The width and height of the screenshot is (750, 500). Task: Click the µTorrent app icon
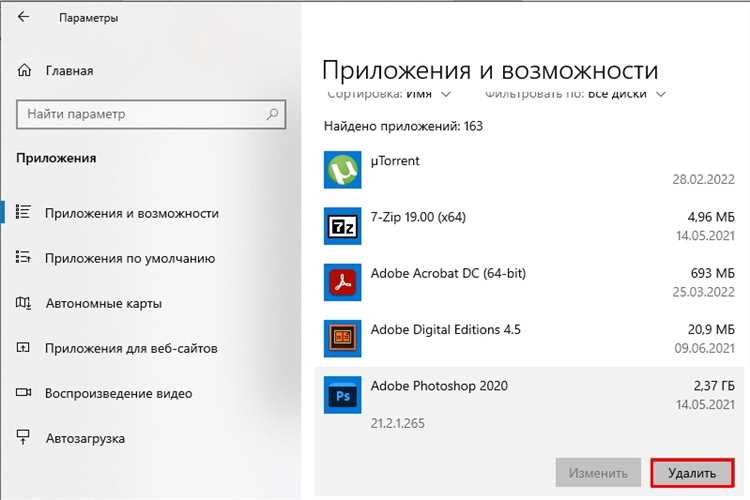point(342,170)
